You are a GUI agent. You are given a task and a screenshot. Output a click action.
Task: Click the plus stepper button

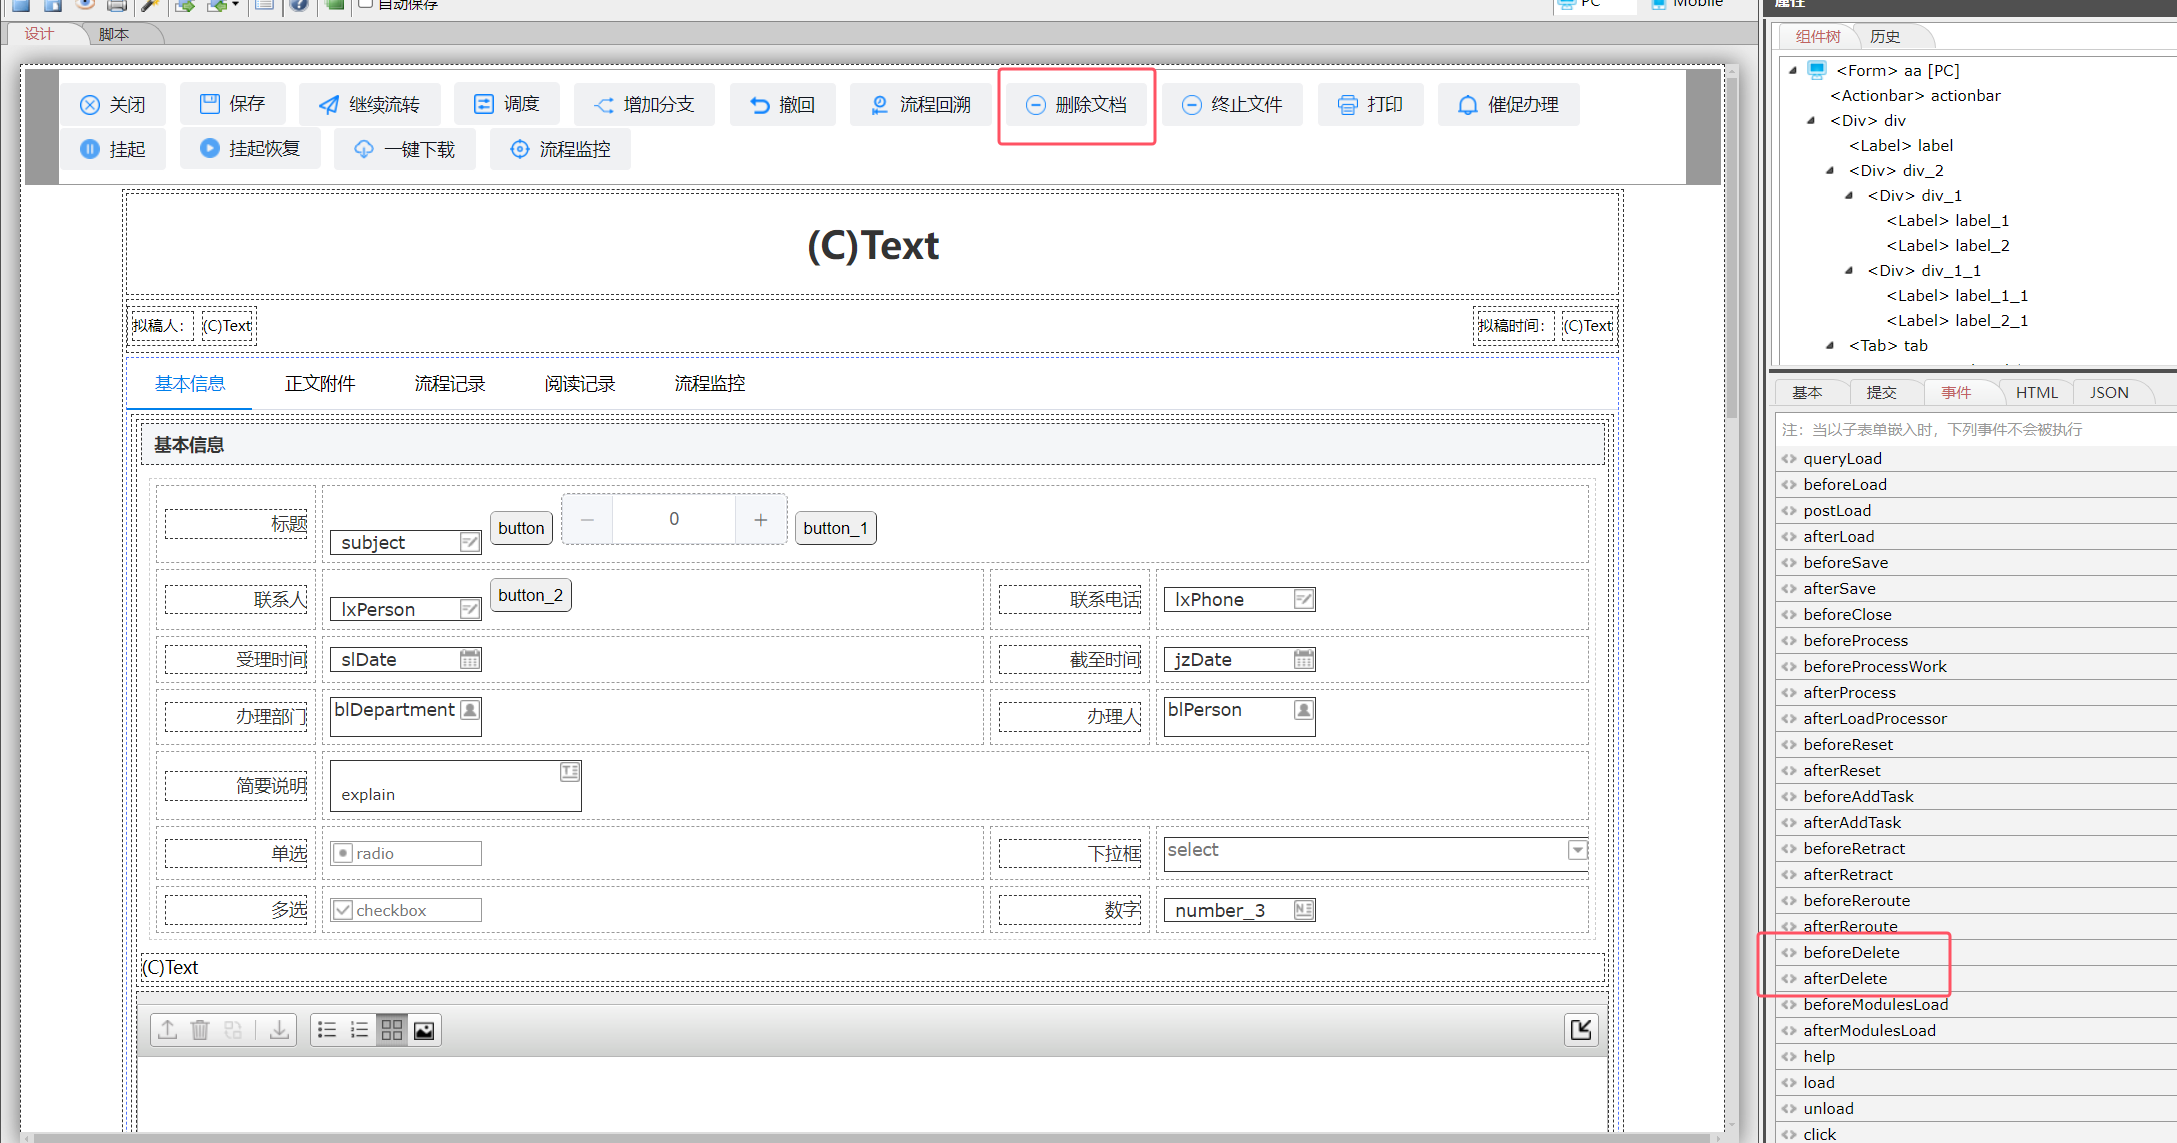(761, 519)
